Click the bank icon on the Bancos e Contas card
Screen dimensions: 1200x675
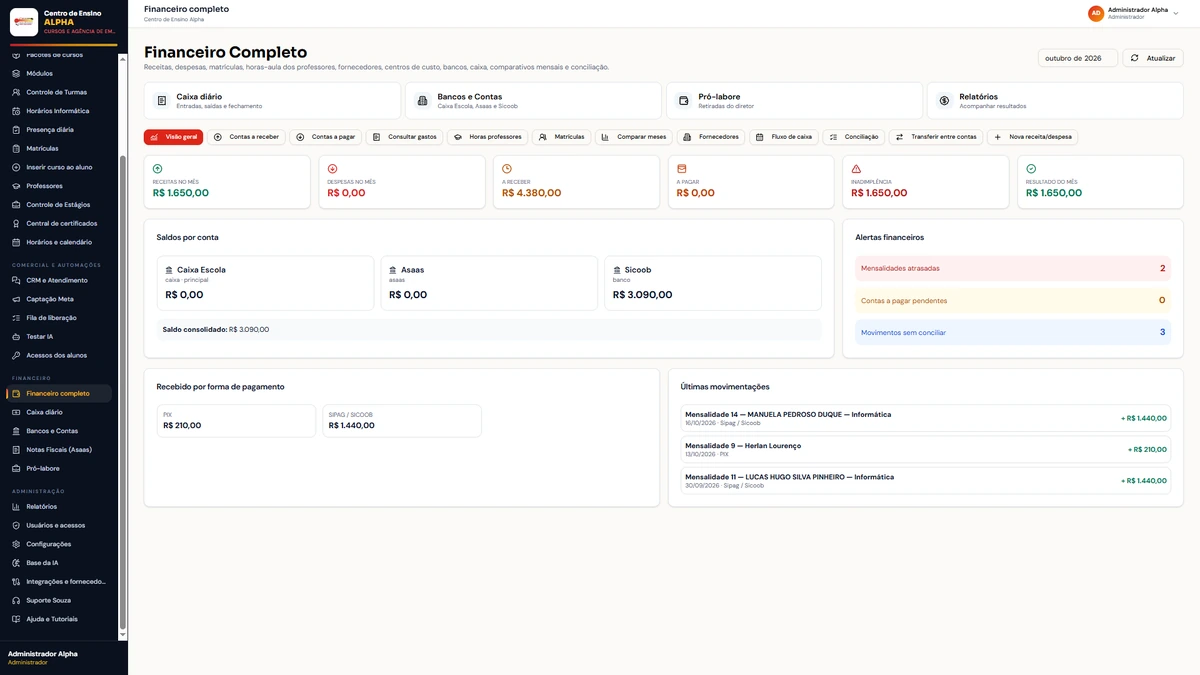click(x=423, y=101)
